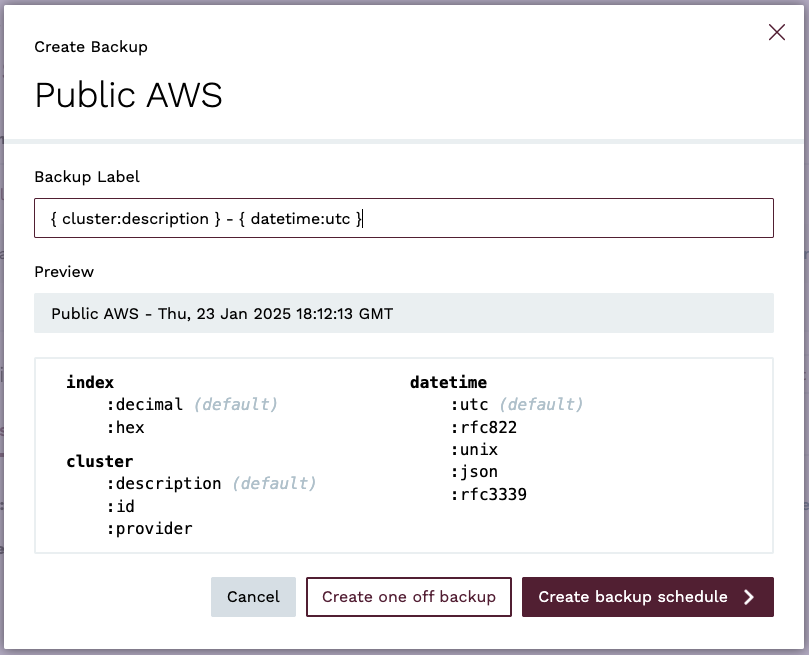Click the Backup Label field label
The width and height of the screenshot is (809, 655).
point(89,177)
